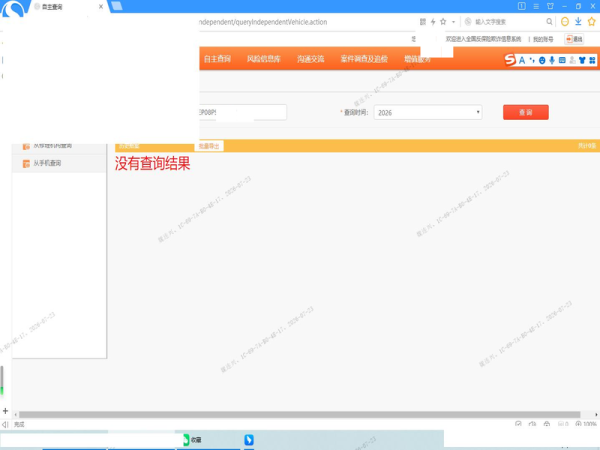
Task: Click the Sogou input method S logo
Action: coord(510,60)
